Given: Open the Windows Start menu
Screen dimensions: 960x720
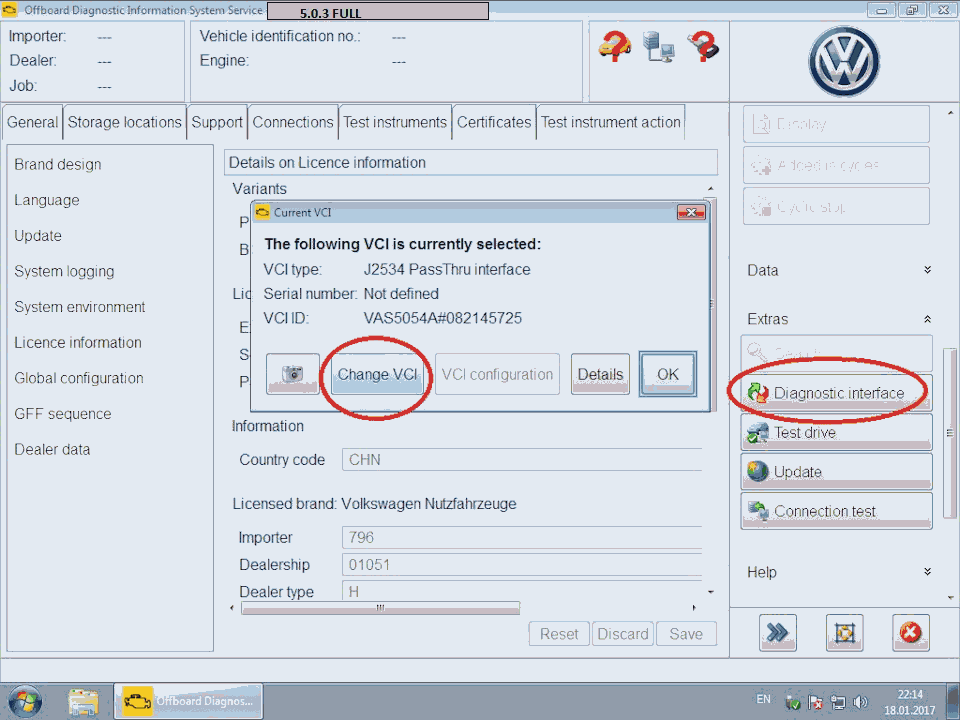Looking at the screenshot, I should [x=24, y=701].
